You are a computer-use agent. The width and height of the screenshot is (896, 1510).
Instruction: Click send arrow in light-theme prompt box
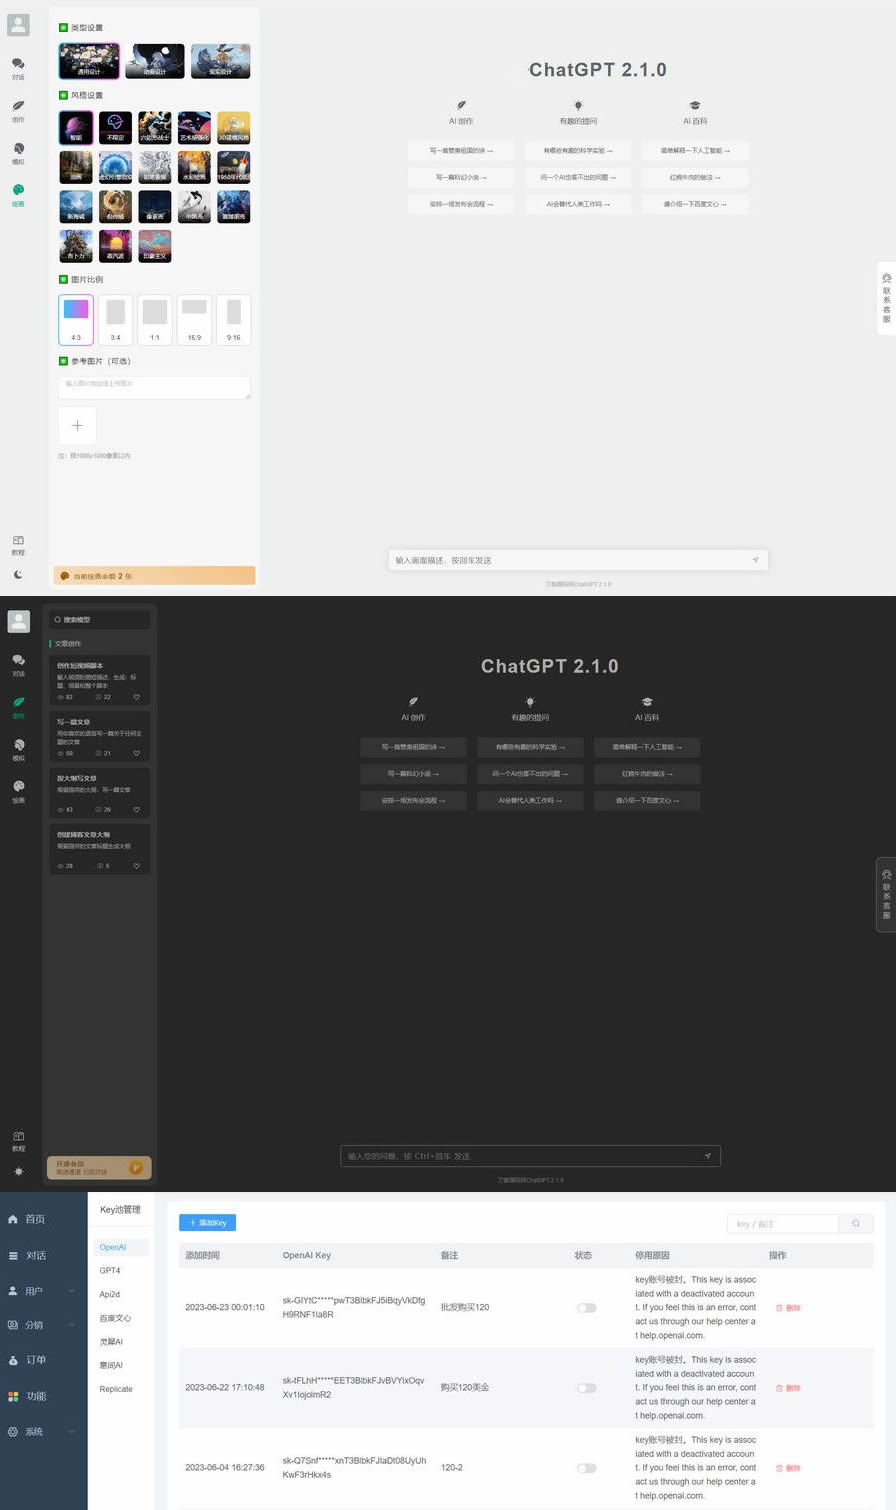[x=755, y=560]
